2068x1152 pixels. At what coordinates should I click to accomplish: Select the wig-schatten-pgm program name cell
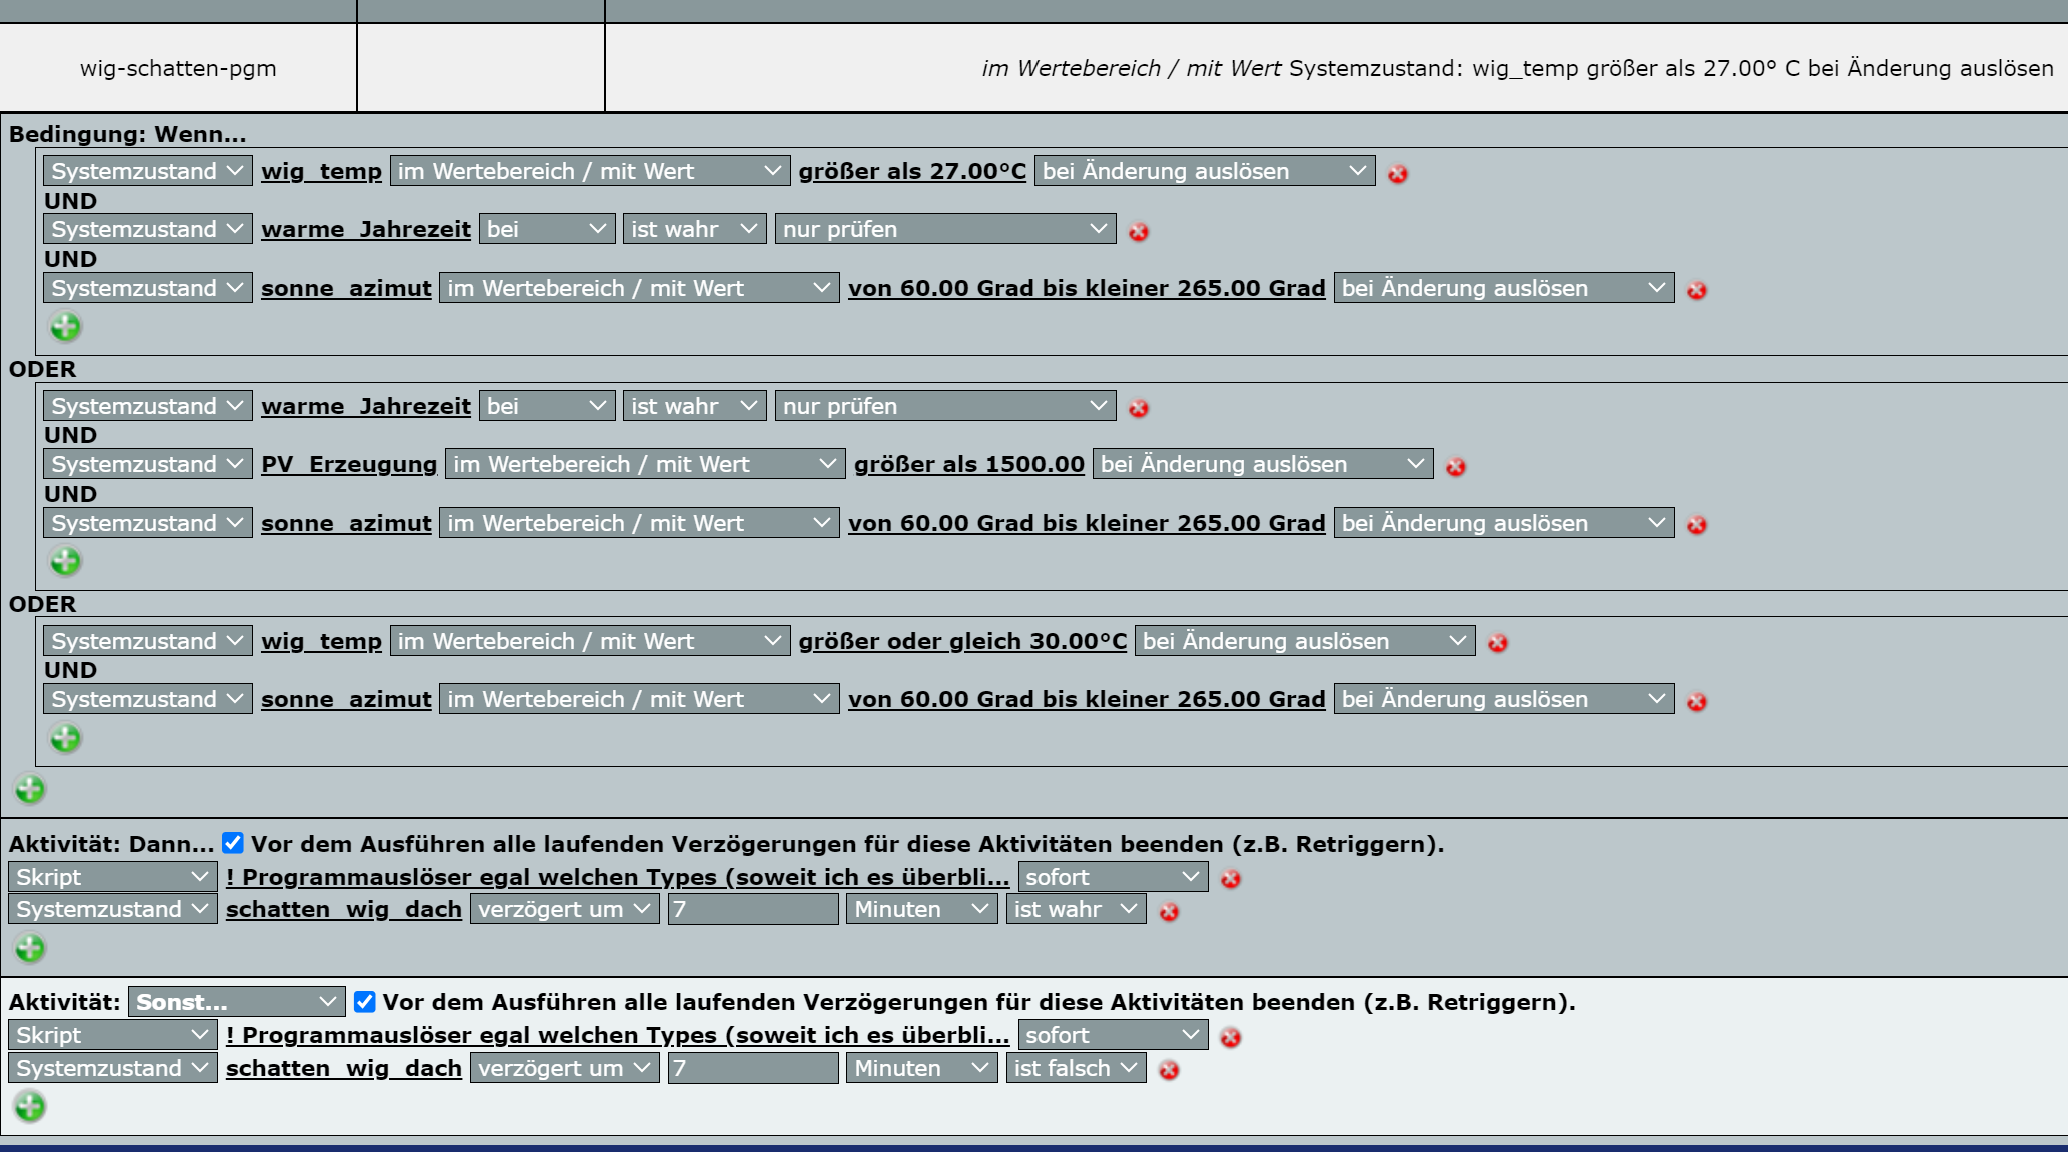coord(178,68)
